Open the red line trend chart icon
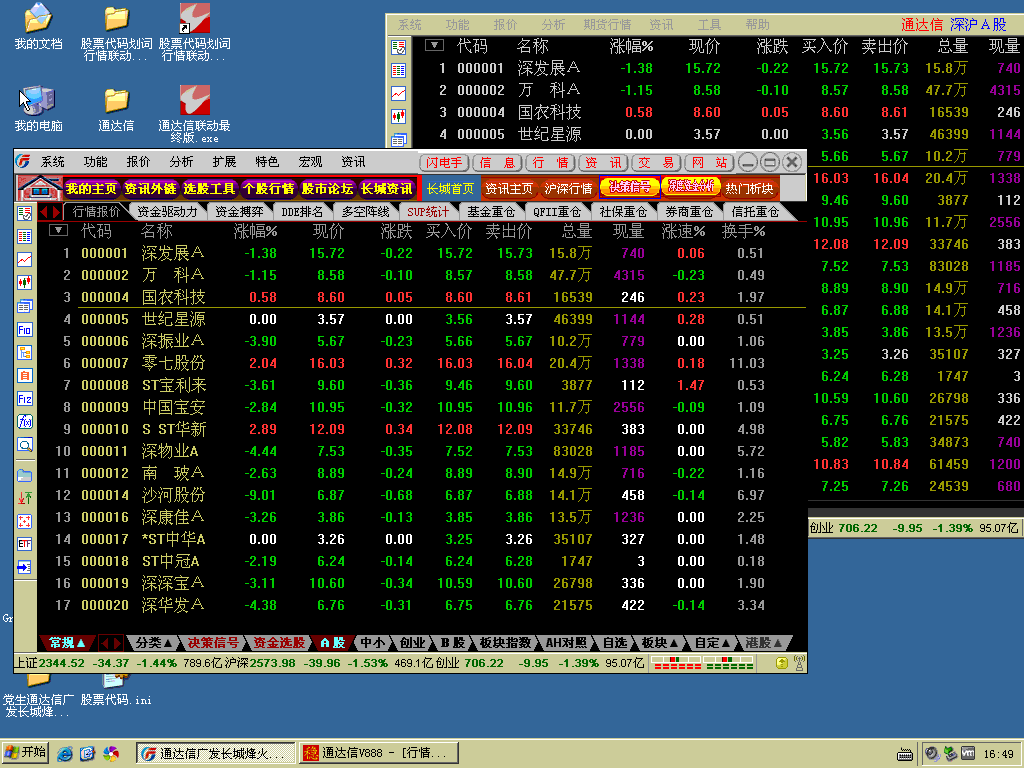1024x768 pixels. point(25,259)
